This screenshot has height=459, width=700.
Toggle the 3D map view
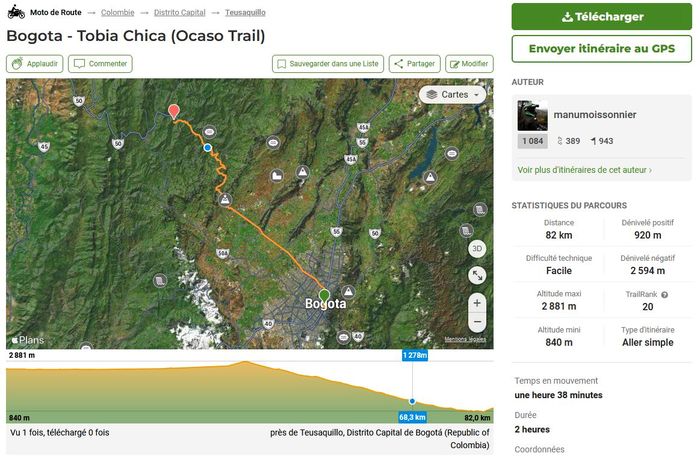coord(477,248)
